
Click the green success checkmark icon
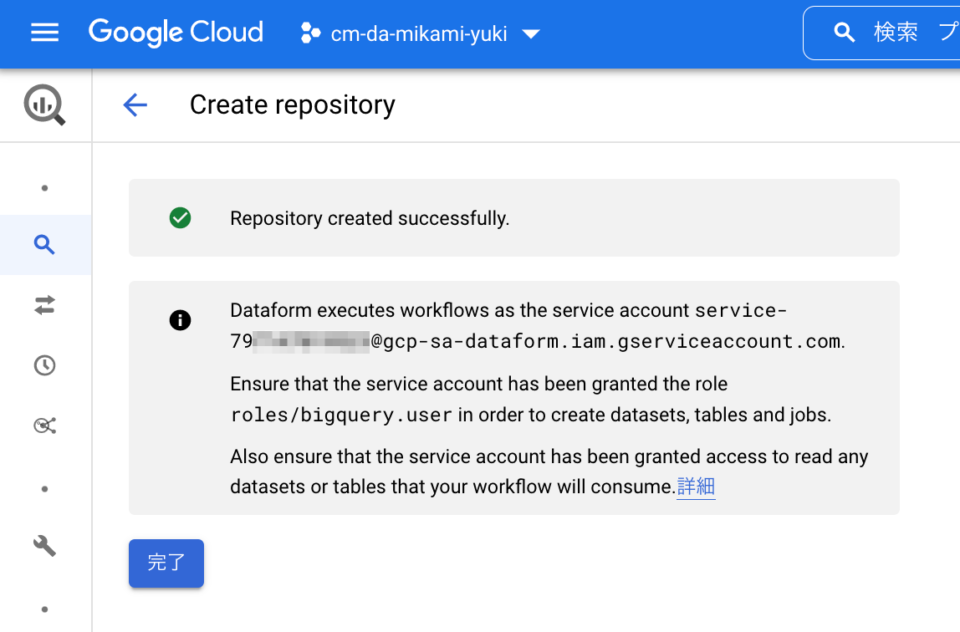[x=180, y=217]
